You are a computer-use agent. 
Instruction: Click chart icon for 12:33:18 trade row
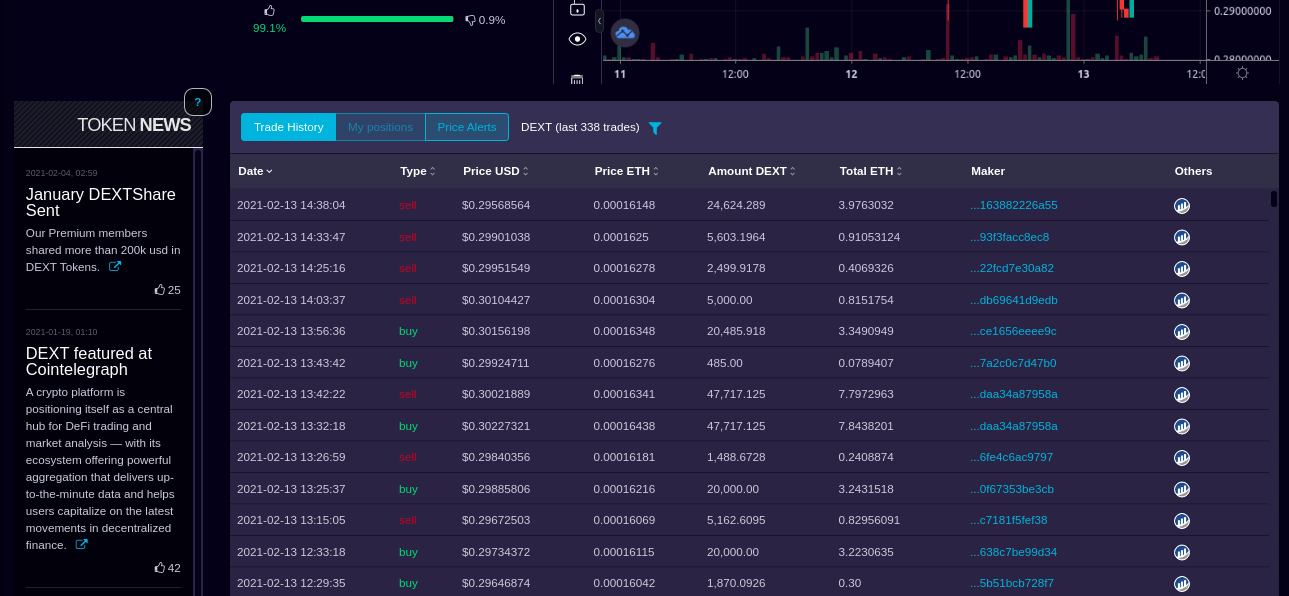click(x=1182, y=552)
